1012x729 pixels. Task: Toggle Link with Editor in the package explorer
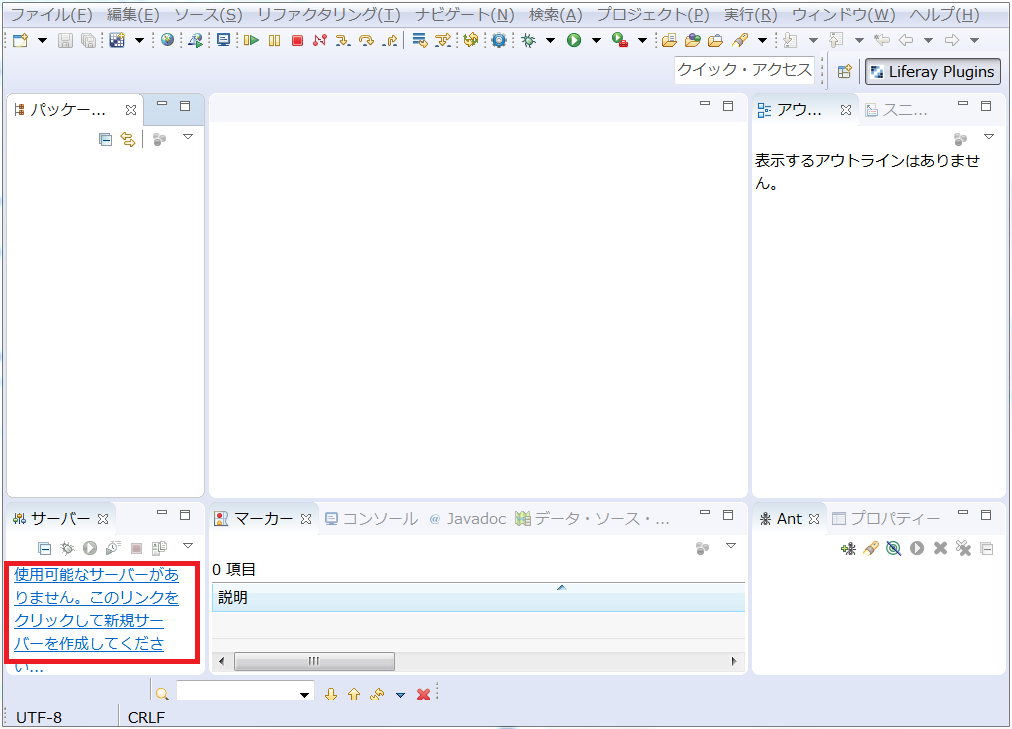pos(127,139)
